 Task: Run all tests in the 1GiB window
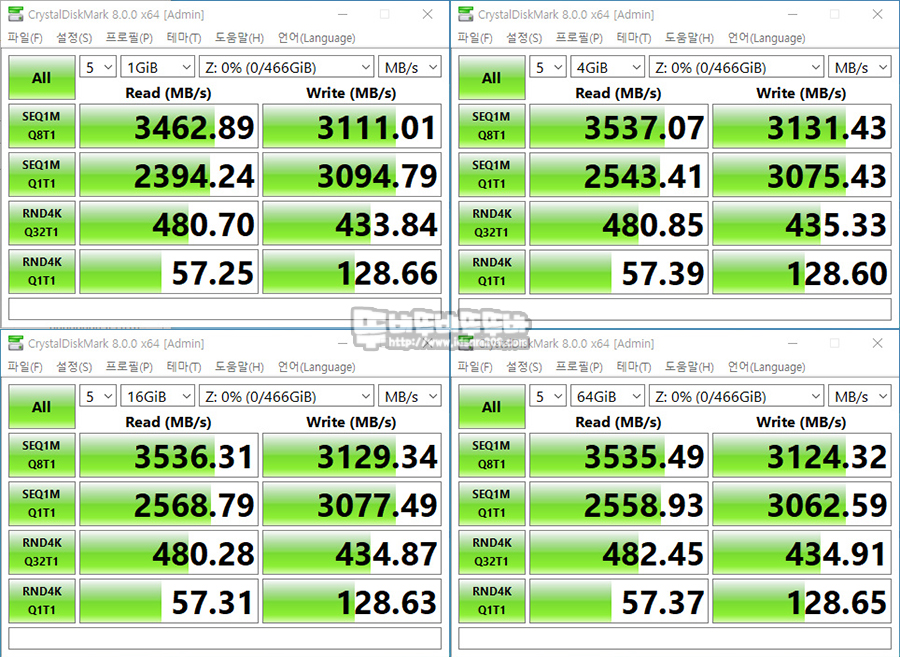tap(42, 77)
